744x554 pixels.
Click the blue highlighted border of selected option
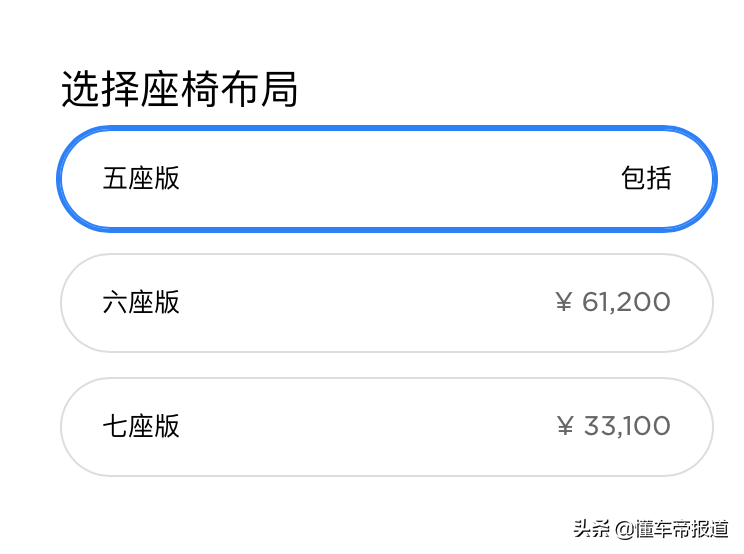click(x=386, y=130)
